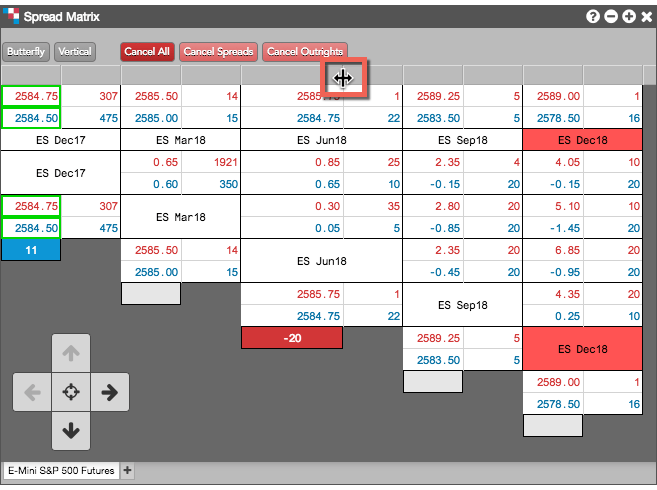Click the red ES Dec18 column header

click(582, 140)
